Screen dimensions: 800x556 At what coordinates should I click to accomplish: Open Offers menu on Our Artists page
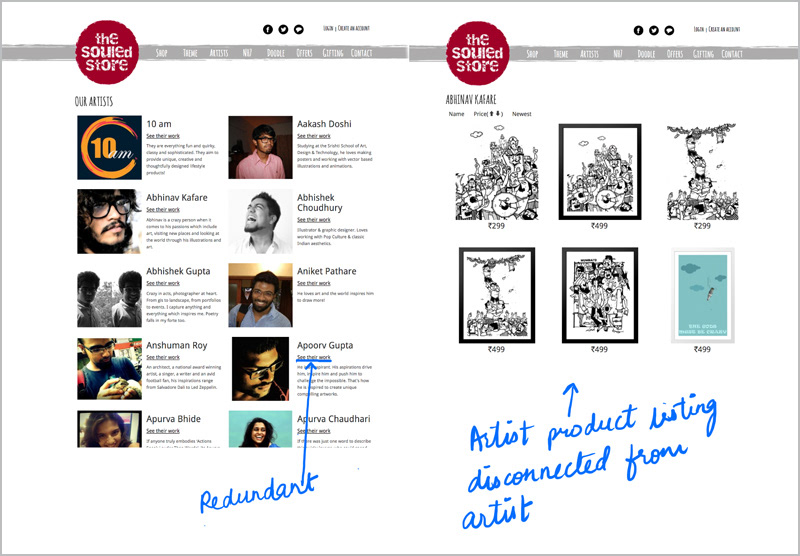[x=304, y=53]
